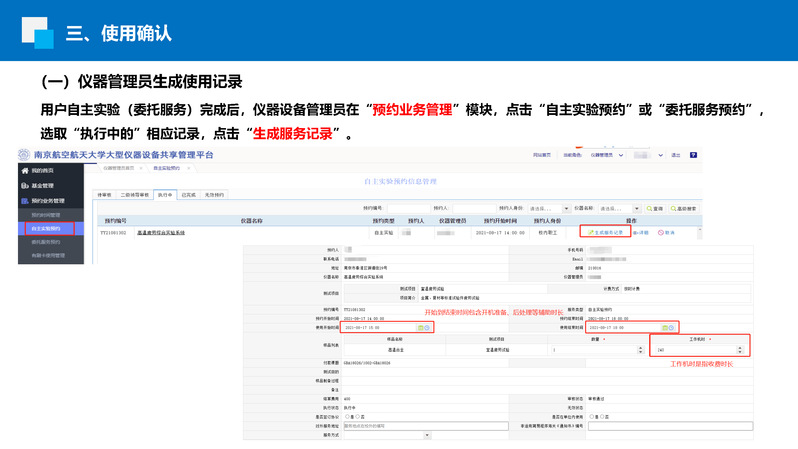This screenshot has width=798, height=449.
Task: Click the 预约业务管理 sidebar icon
Action: [x=25, y=201]
